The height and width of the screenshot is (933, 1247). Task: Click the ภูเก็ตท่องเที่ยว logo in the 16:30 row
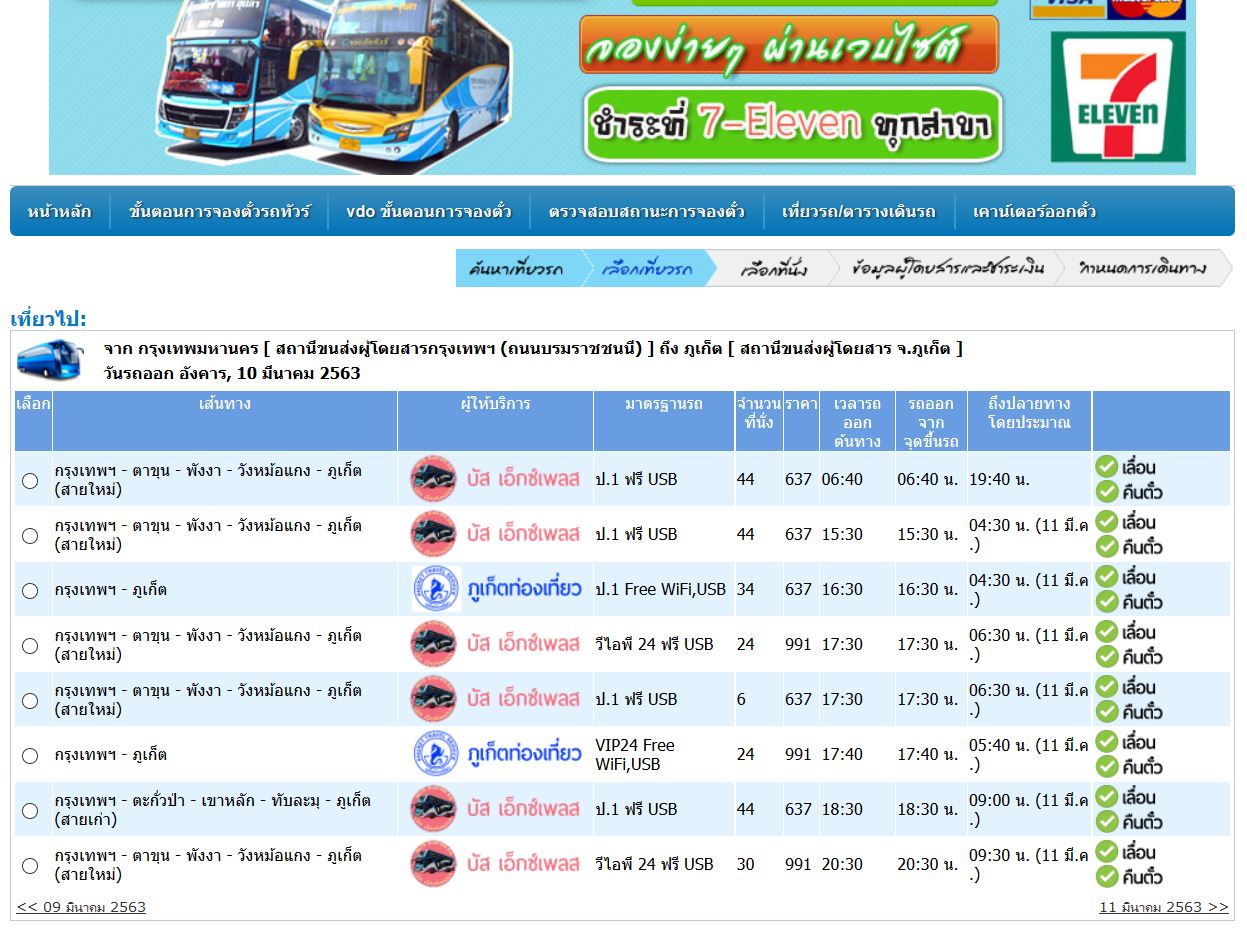click(495, 589)
